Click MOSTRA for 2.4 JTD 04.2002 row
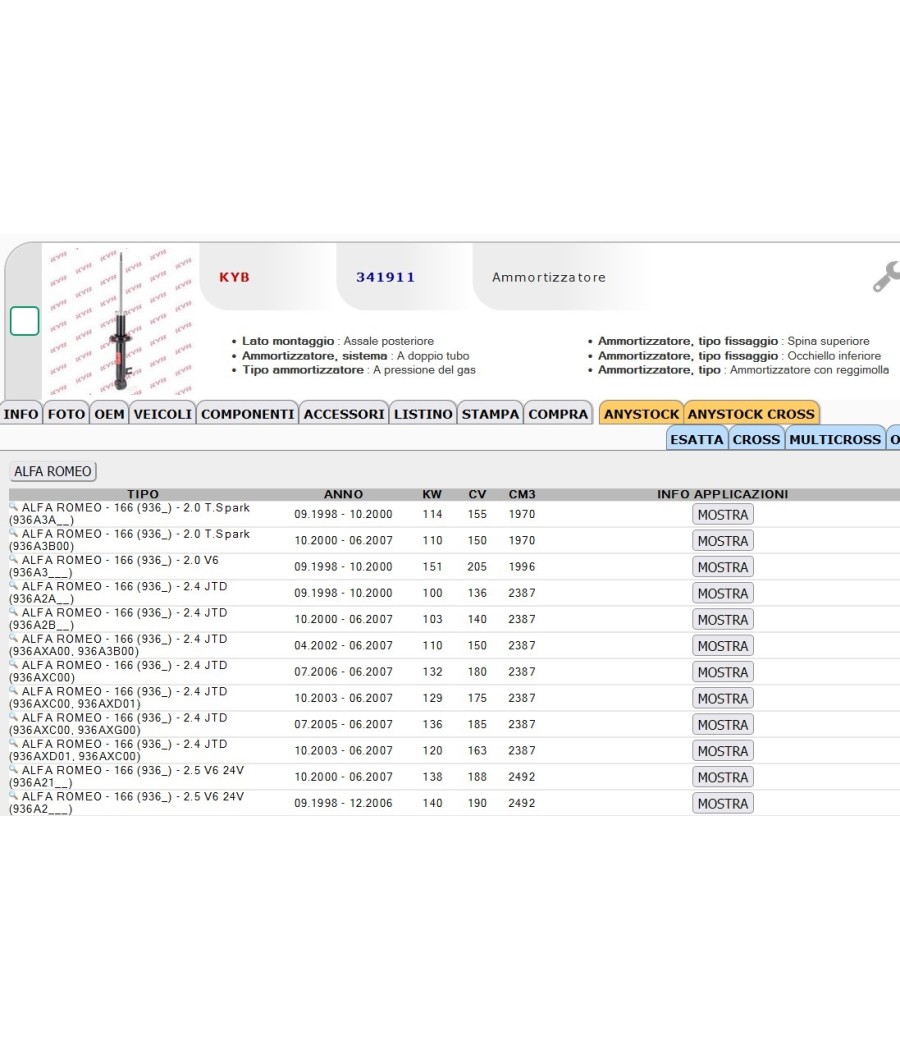 723,646
